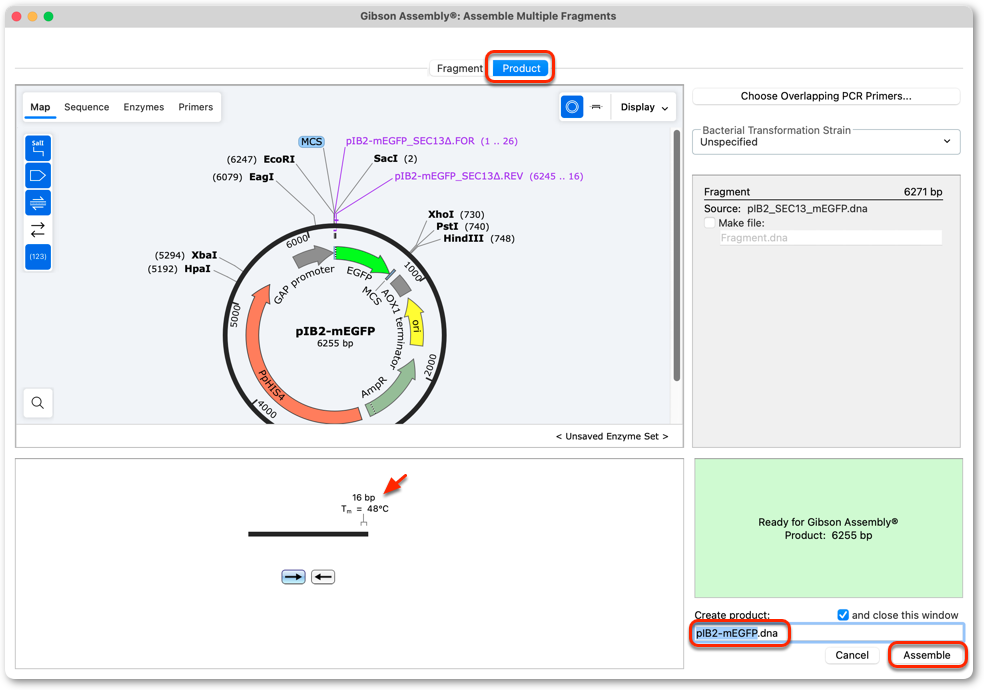The image size is (984, 690).
Task: Open the Display dropdown menu
Action: 644,107
